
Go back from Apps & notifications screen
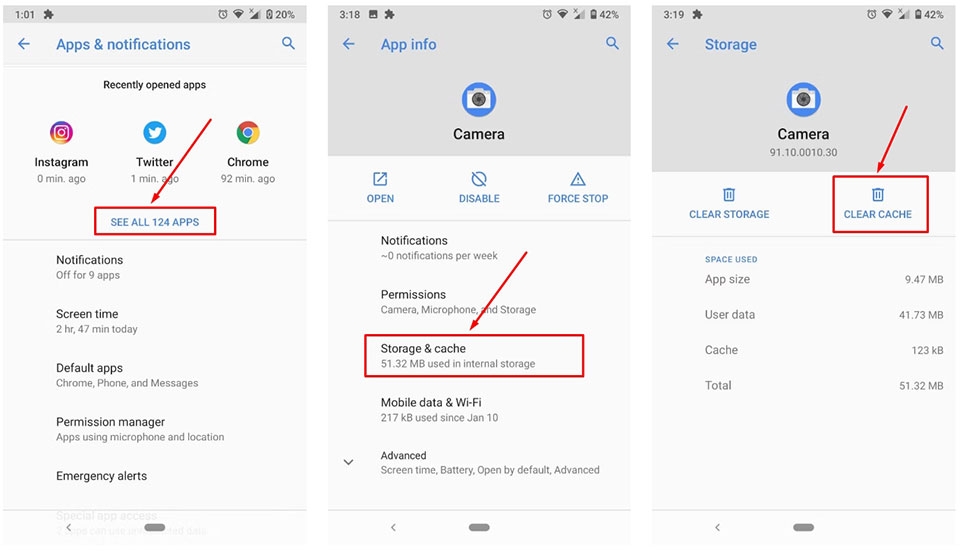(x=24, y=43)
